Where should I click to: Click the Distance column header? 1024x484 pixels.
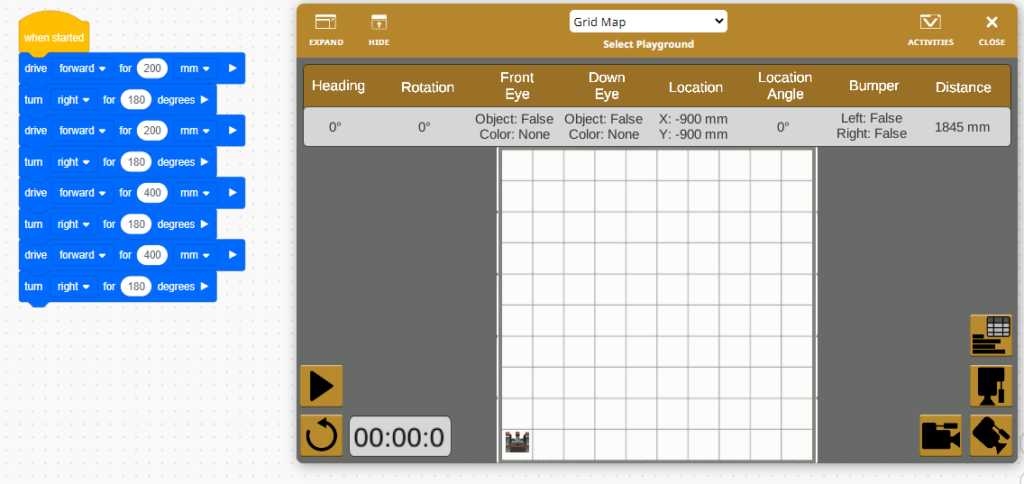963,88
